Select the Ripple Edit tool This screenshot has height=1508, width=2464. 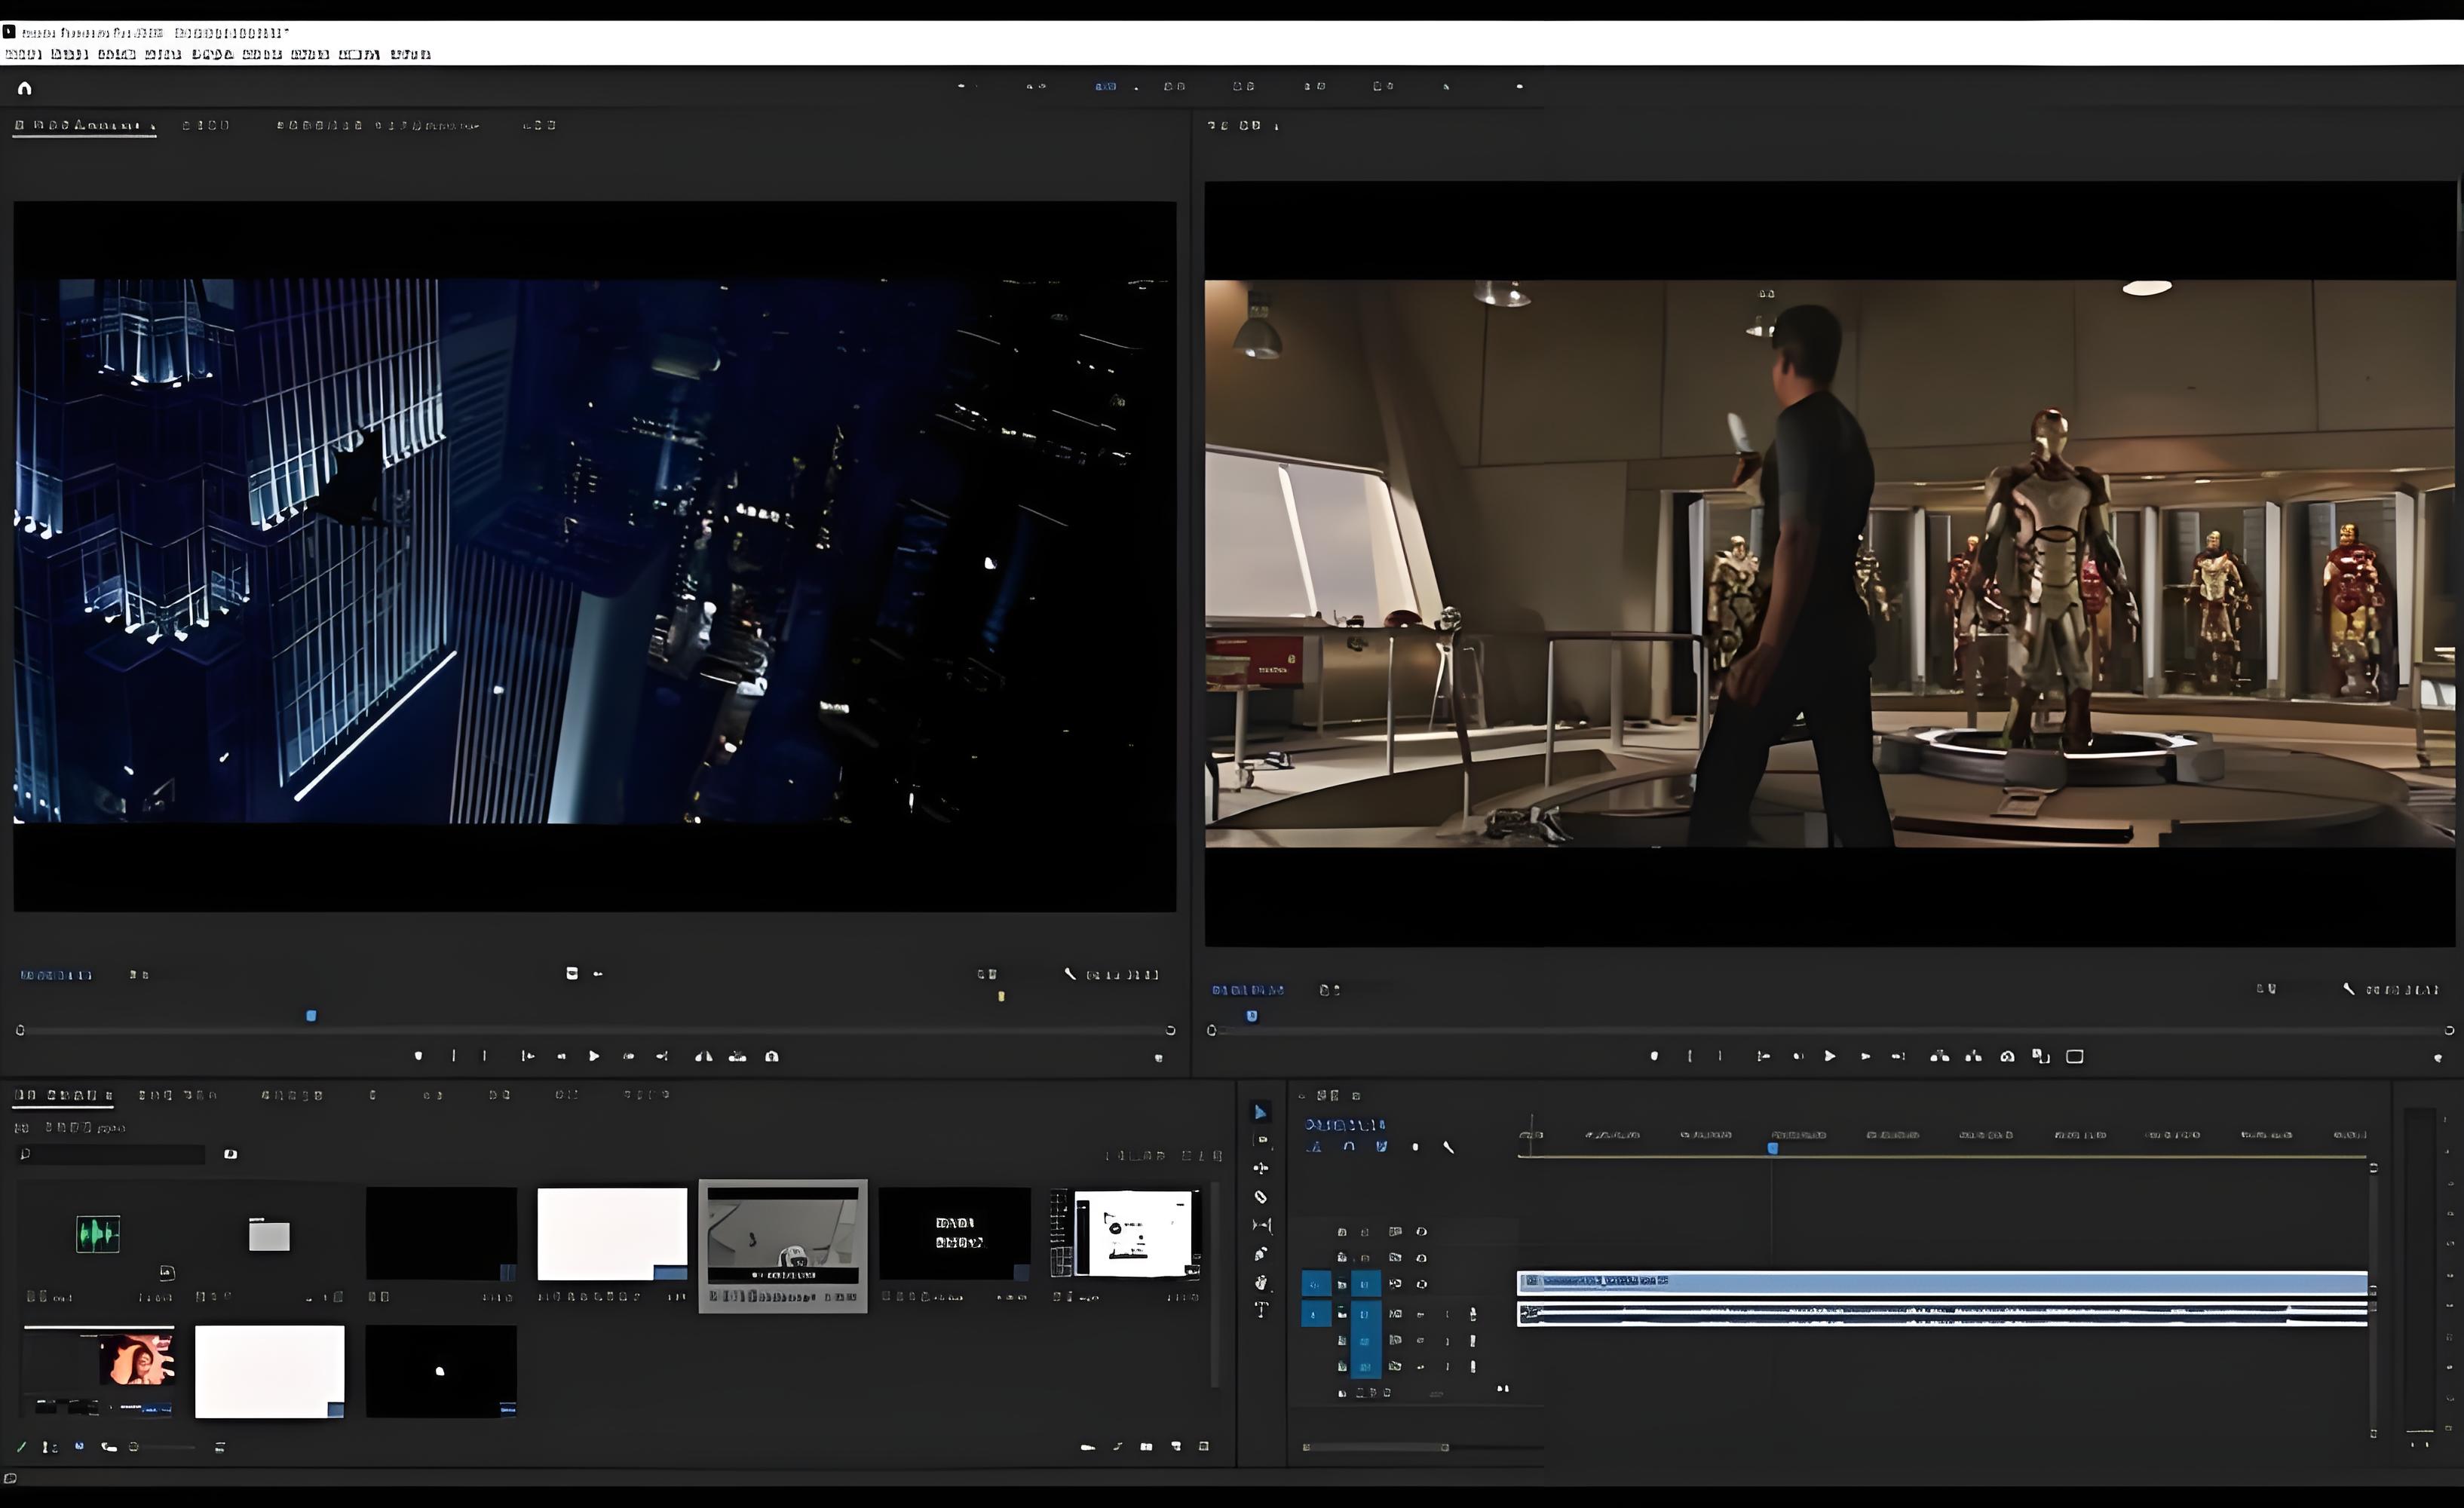pyautogui.click(x=1261, y=1168)
